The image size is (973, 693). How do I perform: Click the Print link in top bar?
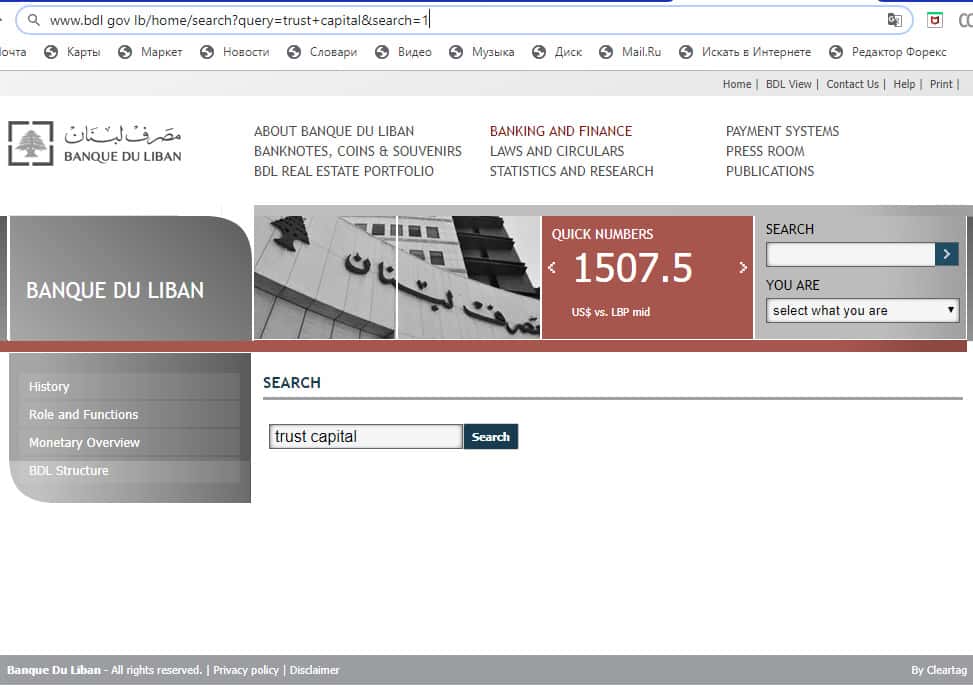941,84
